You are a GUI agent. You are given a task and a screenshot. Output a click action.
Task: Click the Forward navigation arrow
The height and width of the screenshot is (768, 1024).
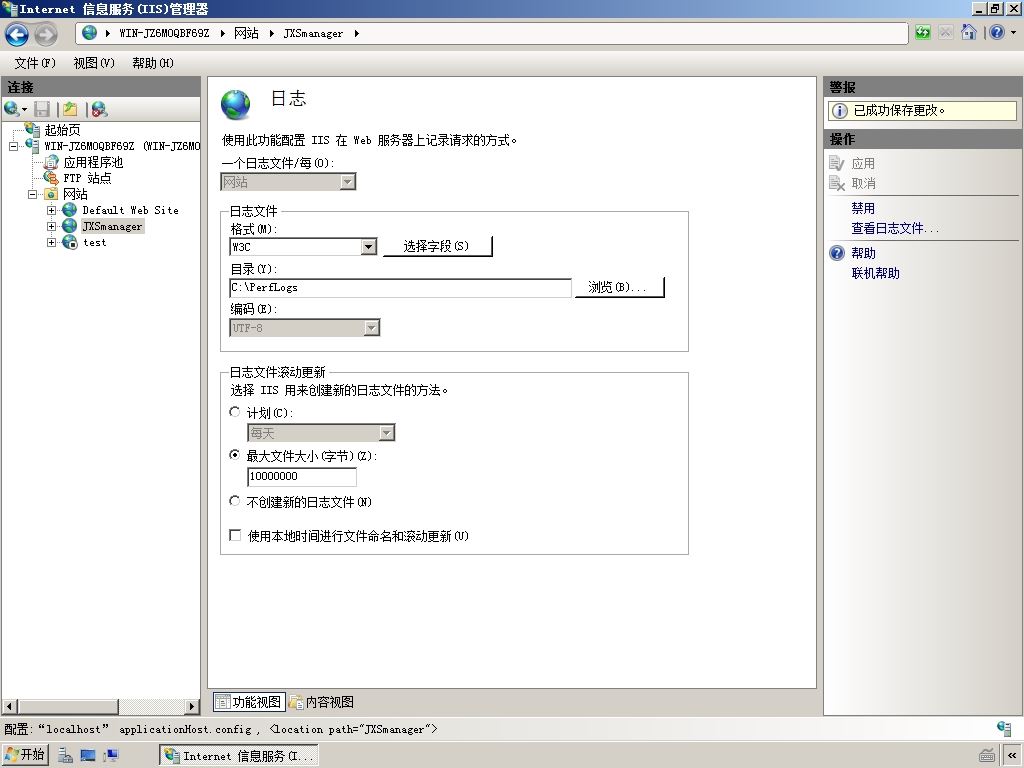click(46, 34)
